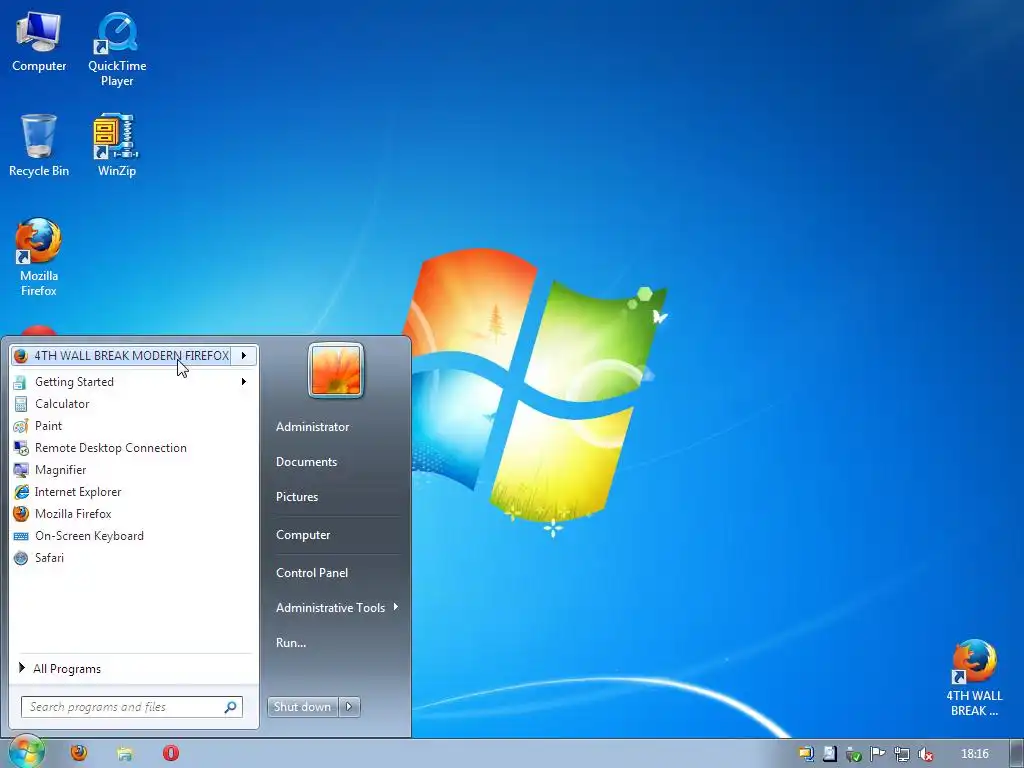Launch Calculator from the Start menu

point(131,404)
